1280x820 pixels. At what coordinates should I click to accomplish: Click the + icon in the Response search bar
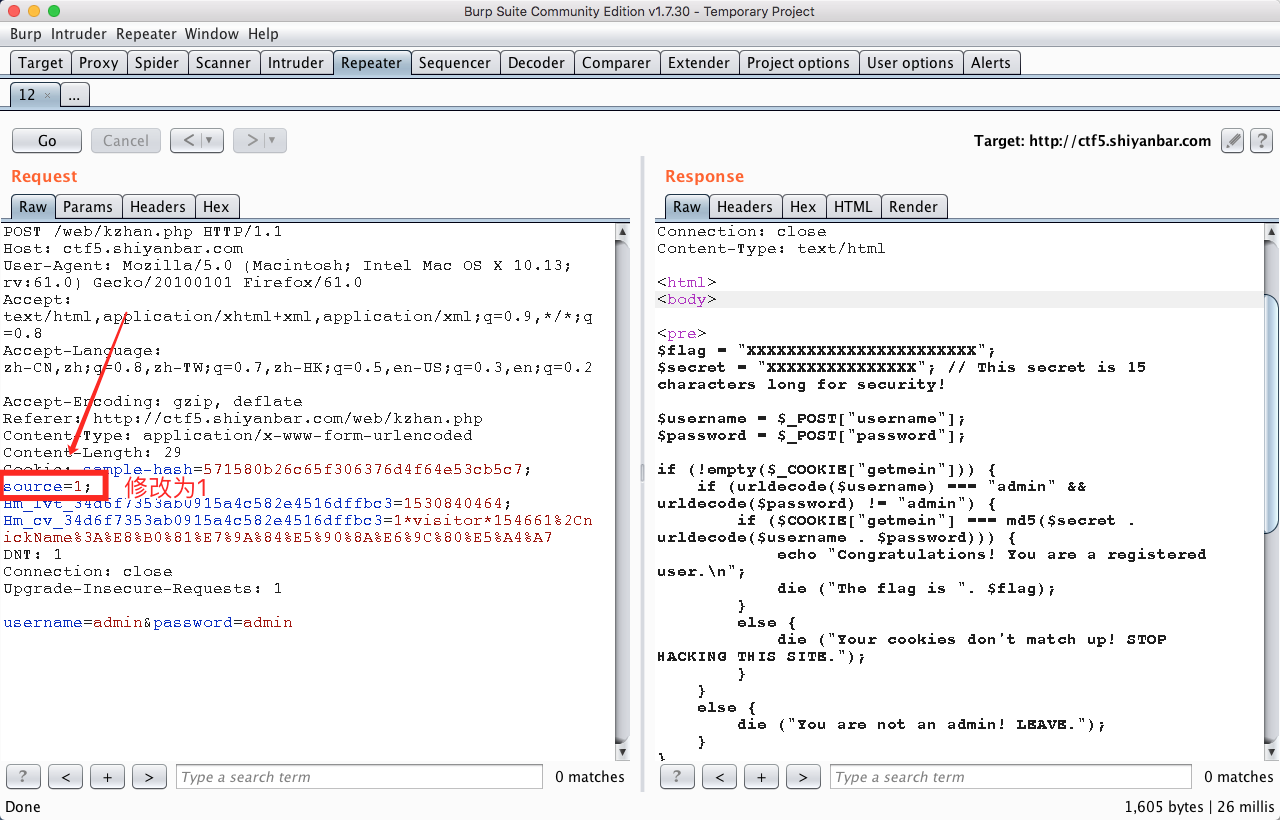(761, 776)
